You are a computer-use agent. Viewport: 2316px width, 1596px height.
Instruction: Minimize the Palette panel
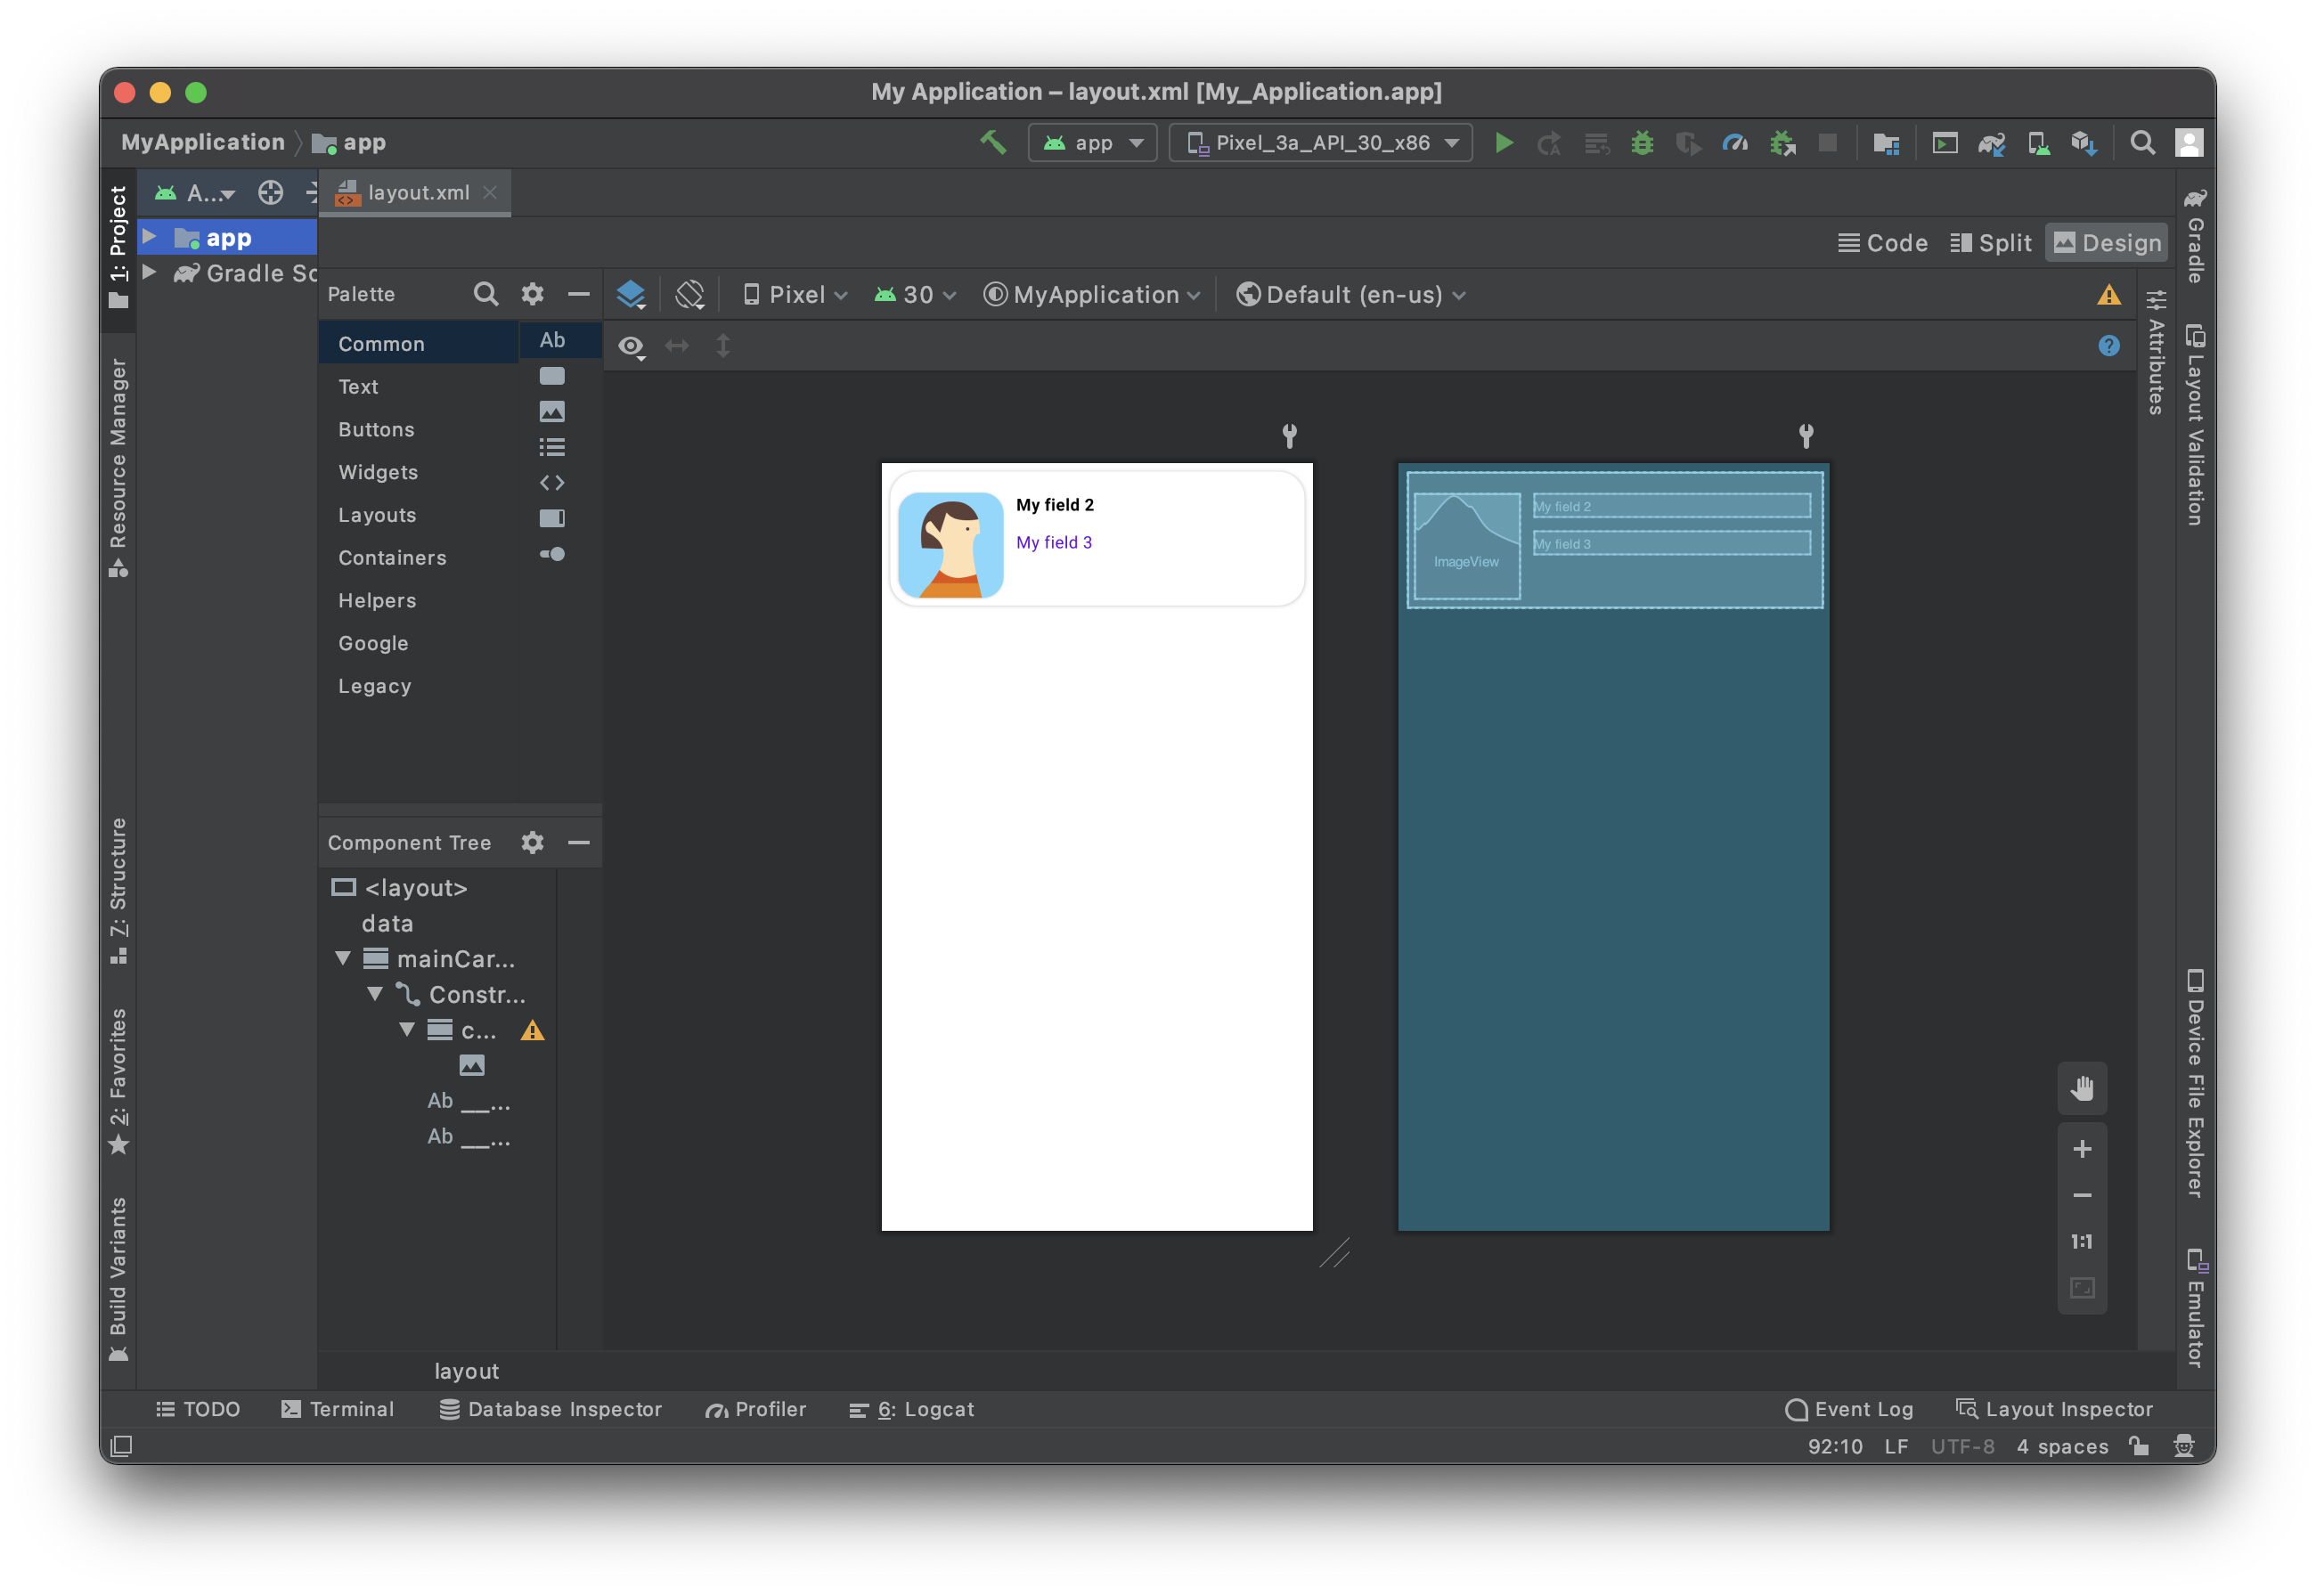point(578,294)
